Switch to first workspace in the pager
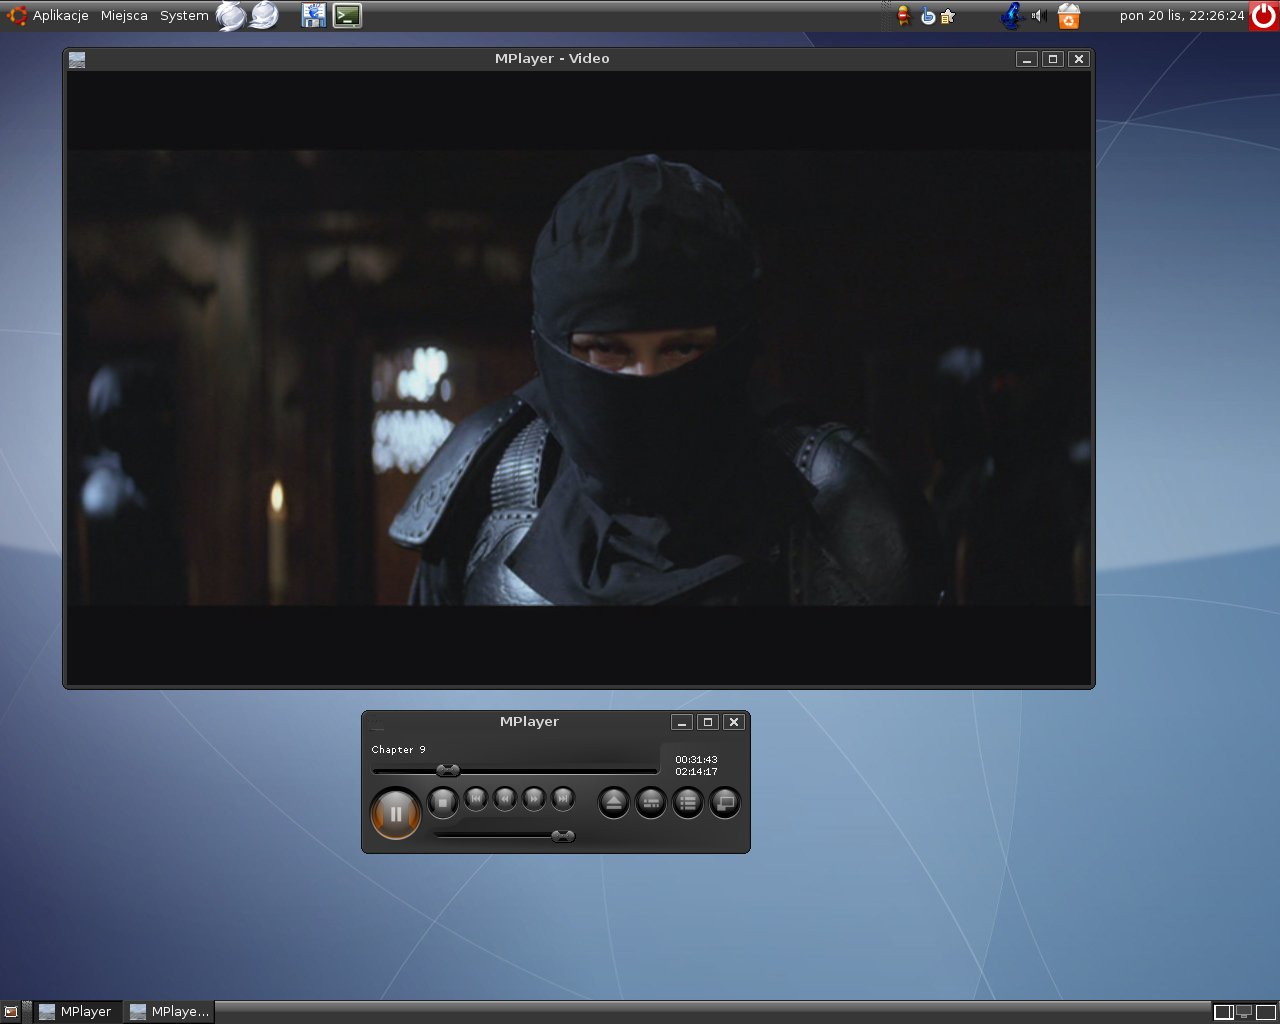Viewport: 1280px width, 1024px height. pyautogui.click(x=1223, y=1012)
